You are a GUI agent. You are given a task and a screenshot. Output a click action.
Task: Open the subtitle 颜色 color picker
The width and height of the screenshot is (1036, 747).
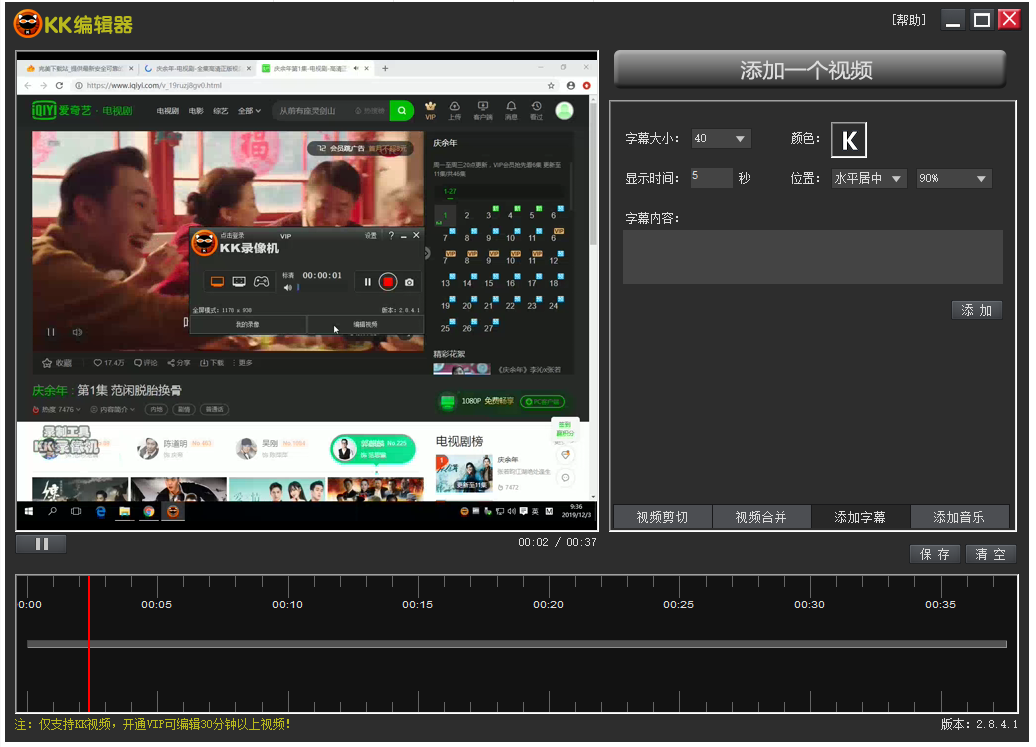pos(849,140)
